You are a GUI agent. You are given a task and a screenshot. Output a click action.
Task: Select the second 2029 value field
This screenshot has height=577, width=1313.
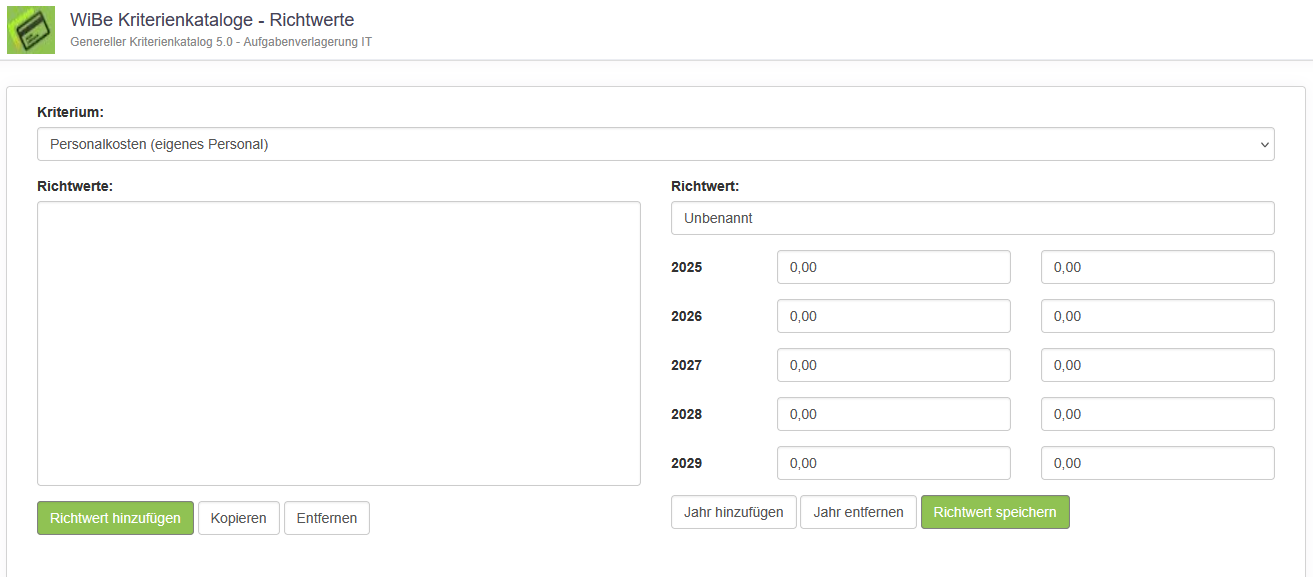point(1157,463)
